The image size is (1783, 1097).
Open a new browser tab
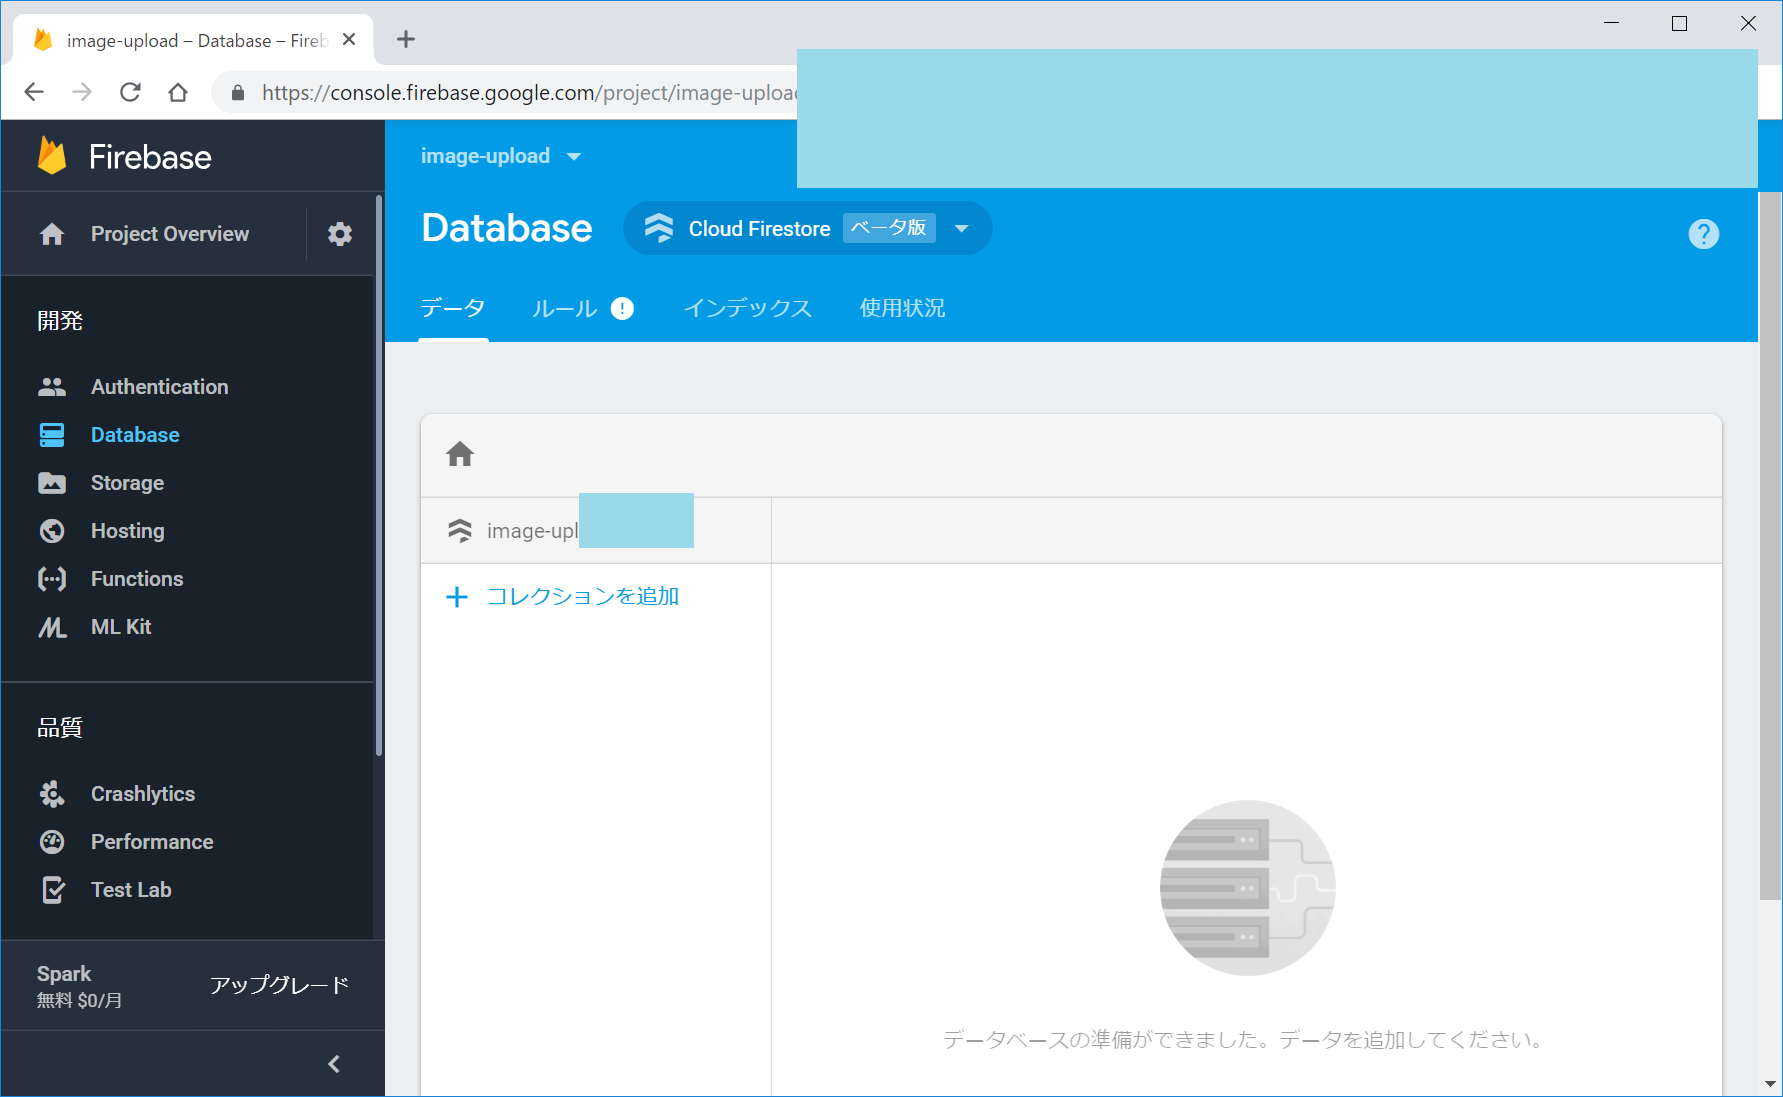click(406, 40)
